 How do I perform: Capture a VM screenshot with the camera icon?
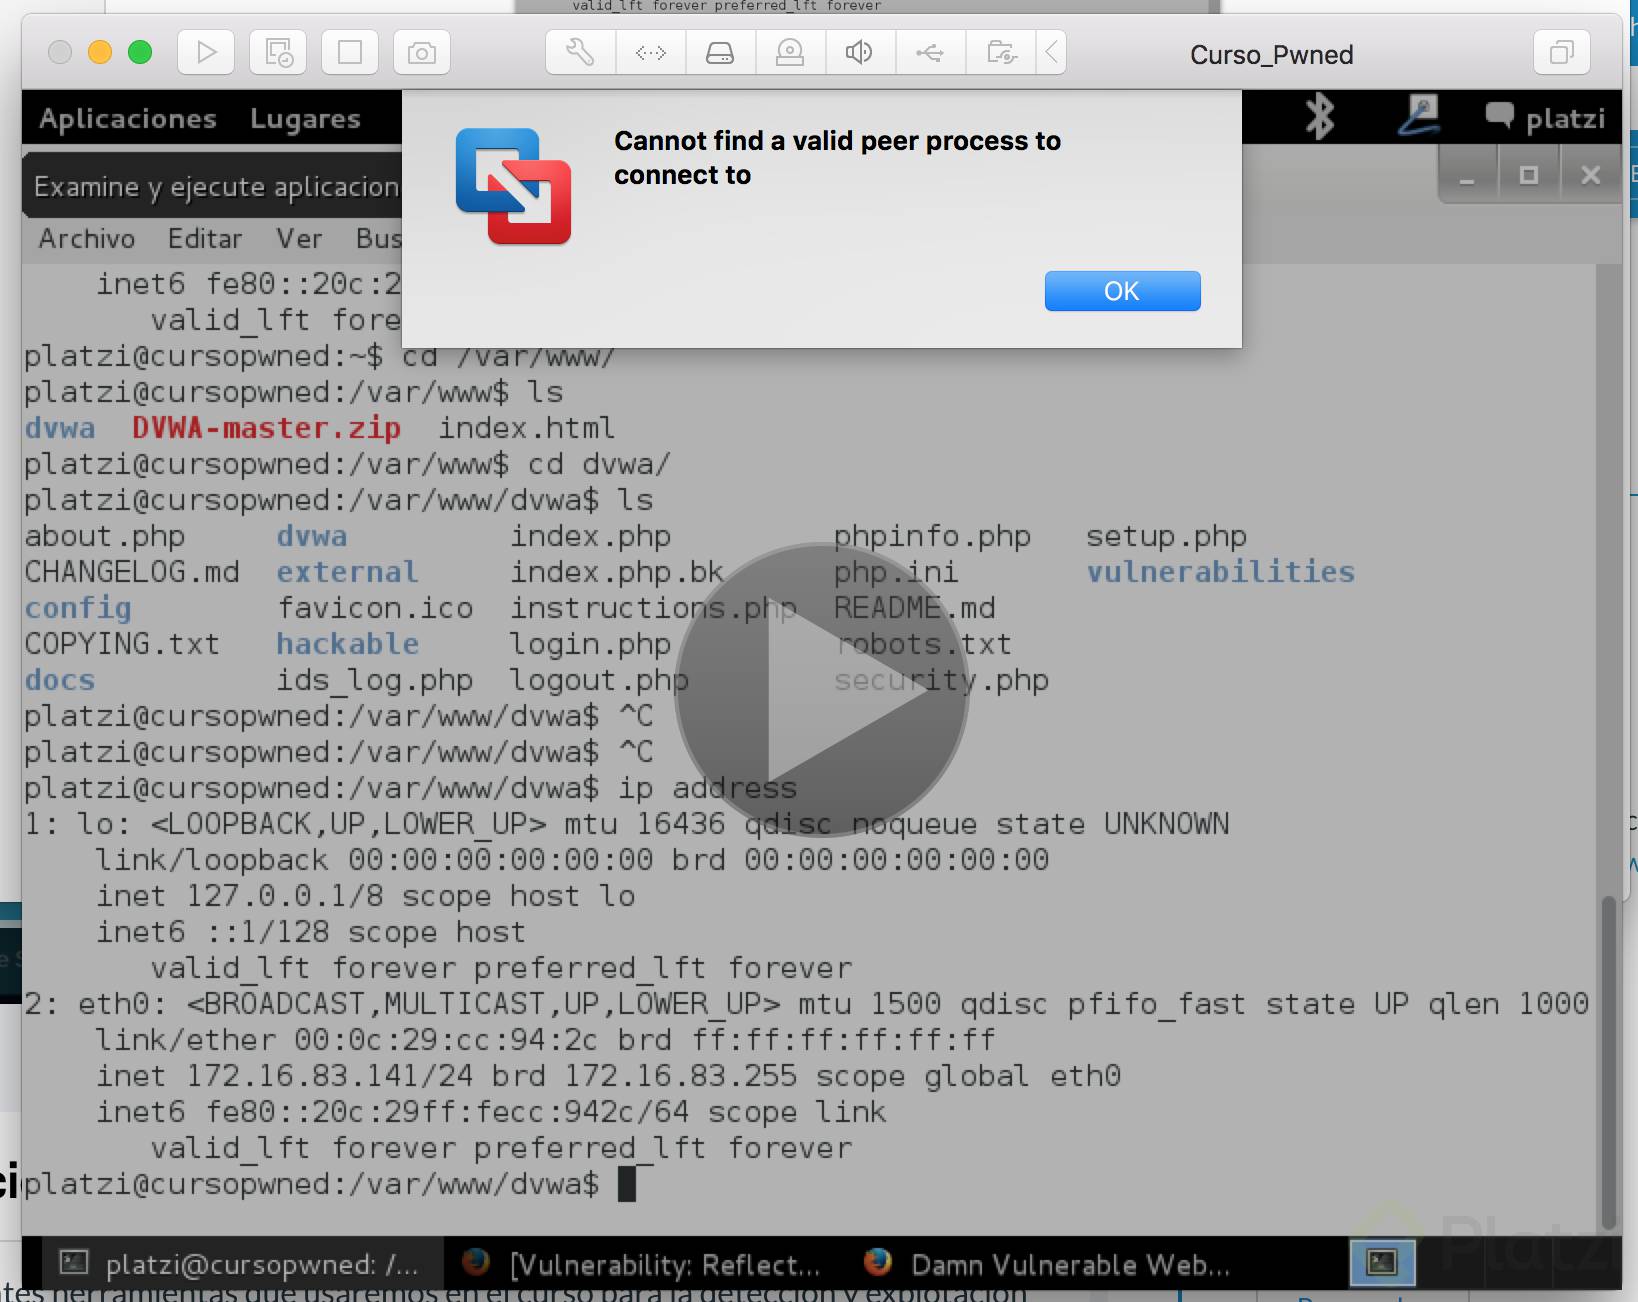421,52
